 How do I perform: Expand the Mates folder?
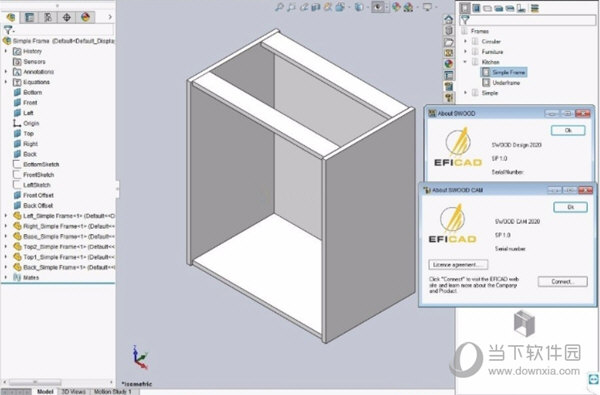(6, 277)
